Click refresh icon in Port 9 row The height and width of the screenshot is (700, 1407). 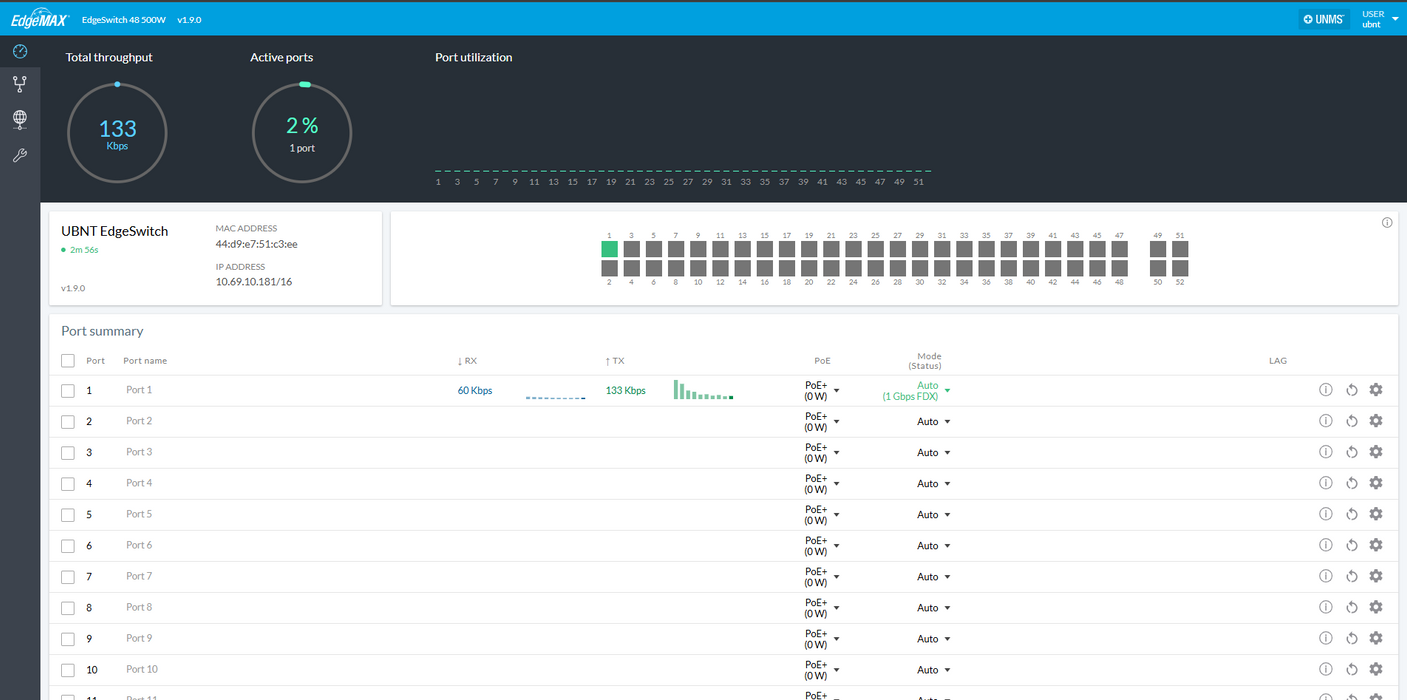(1351, 639)
